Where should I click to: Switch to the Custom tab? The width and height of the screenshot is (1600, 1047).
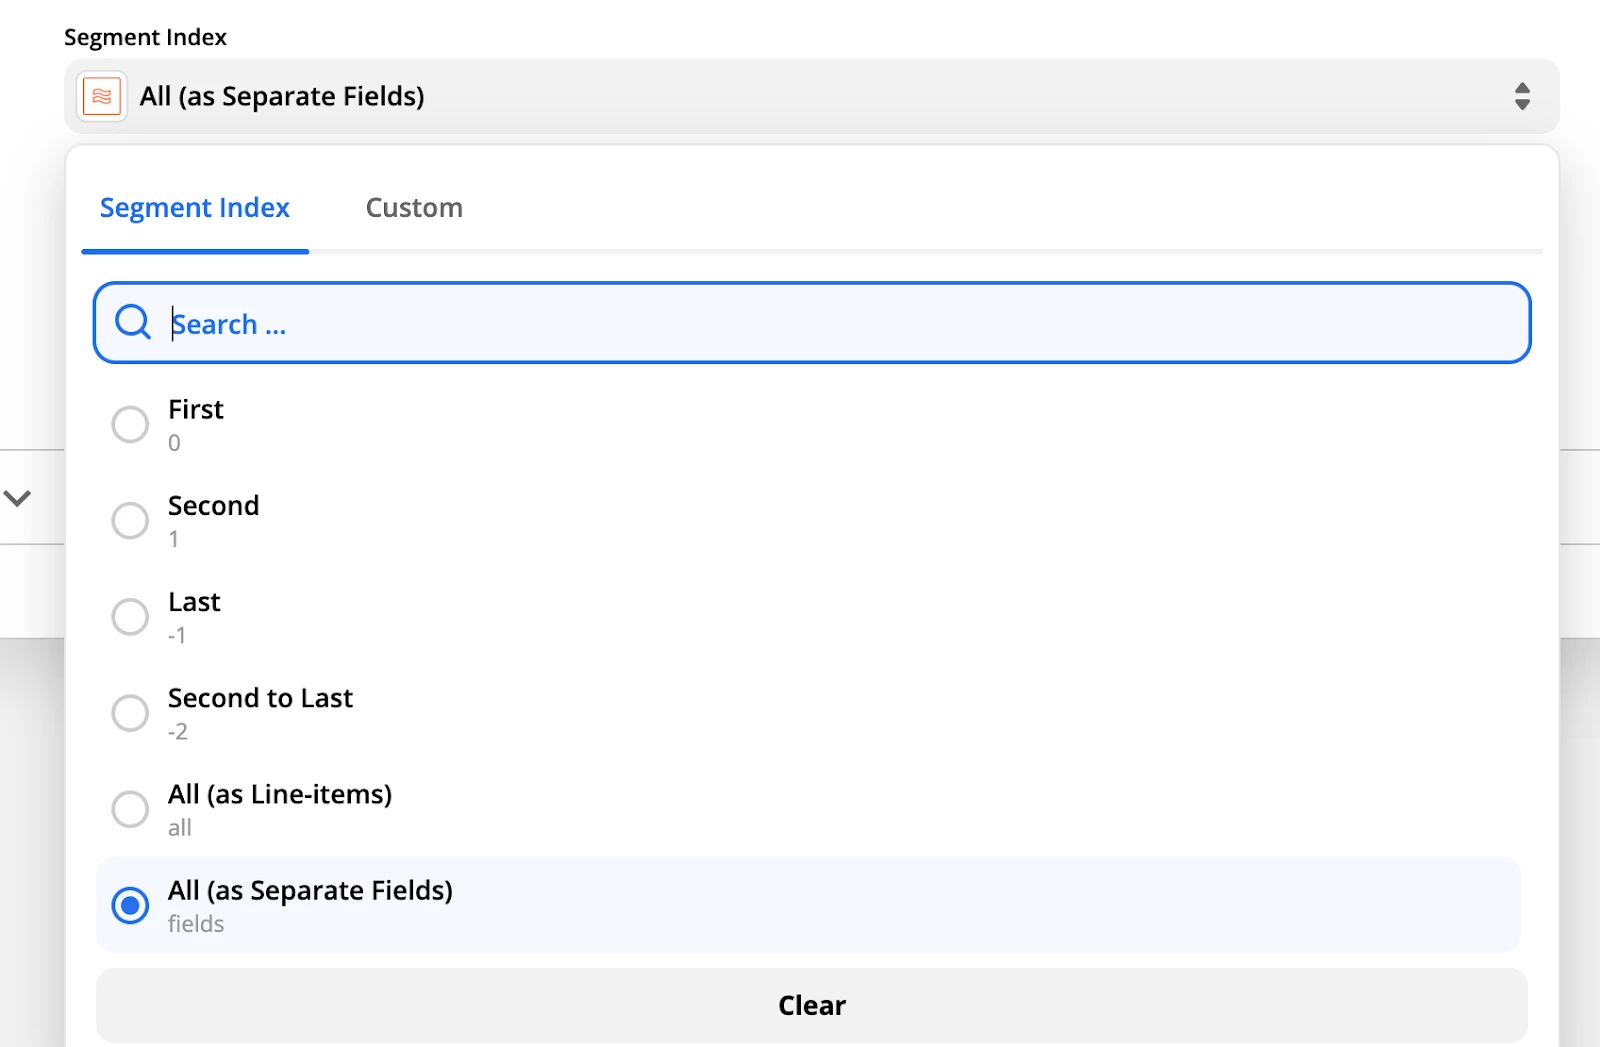click(414, 208)
